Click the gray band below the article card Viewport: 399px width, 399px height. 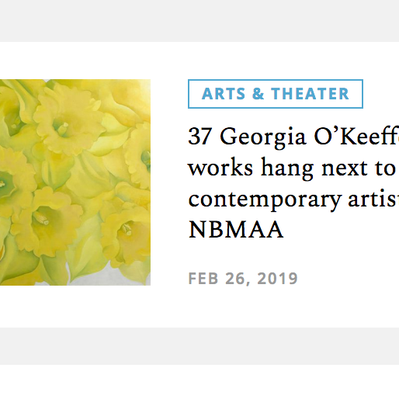199,346
